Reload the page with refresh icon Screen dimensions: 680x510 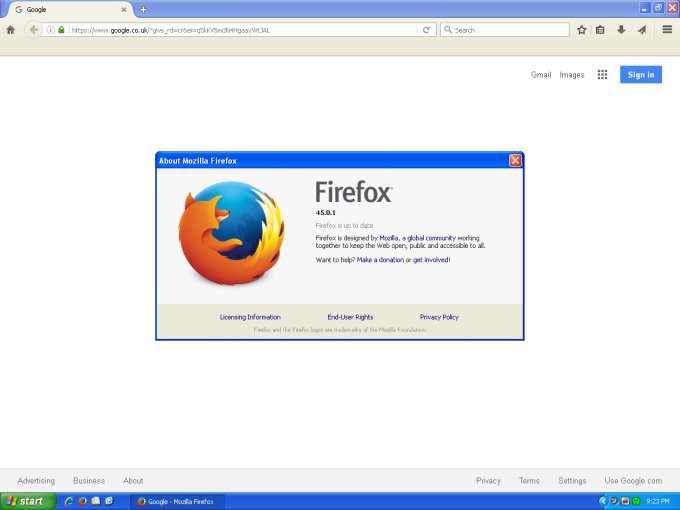426,30
